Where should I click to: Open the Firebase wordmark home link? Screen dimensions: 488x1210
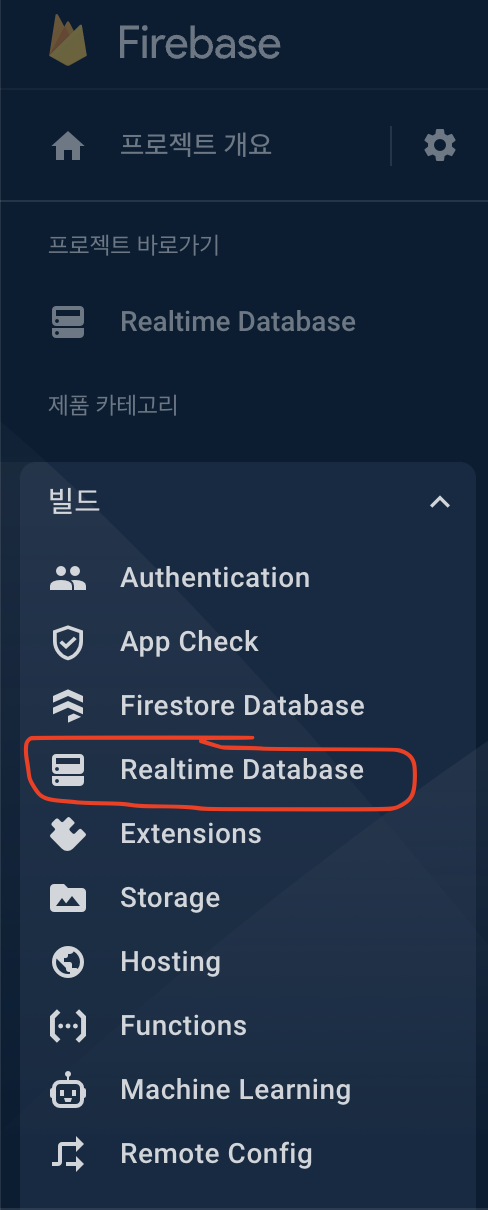(x=199, y=43)
